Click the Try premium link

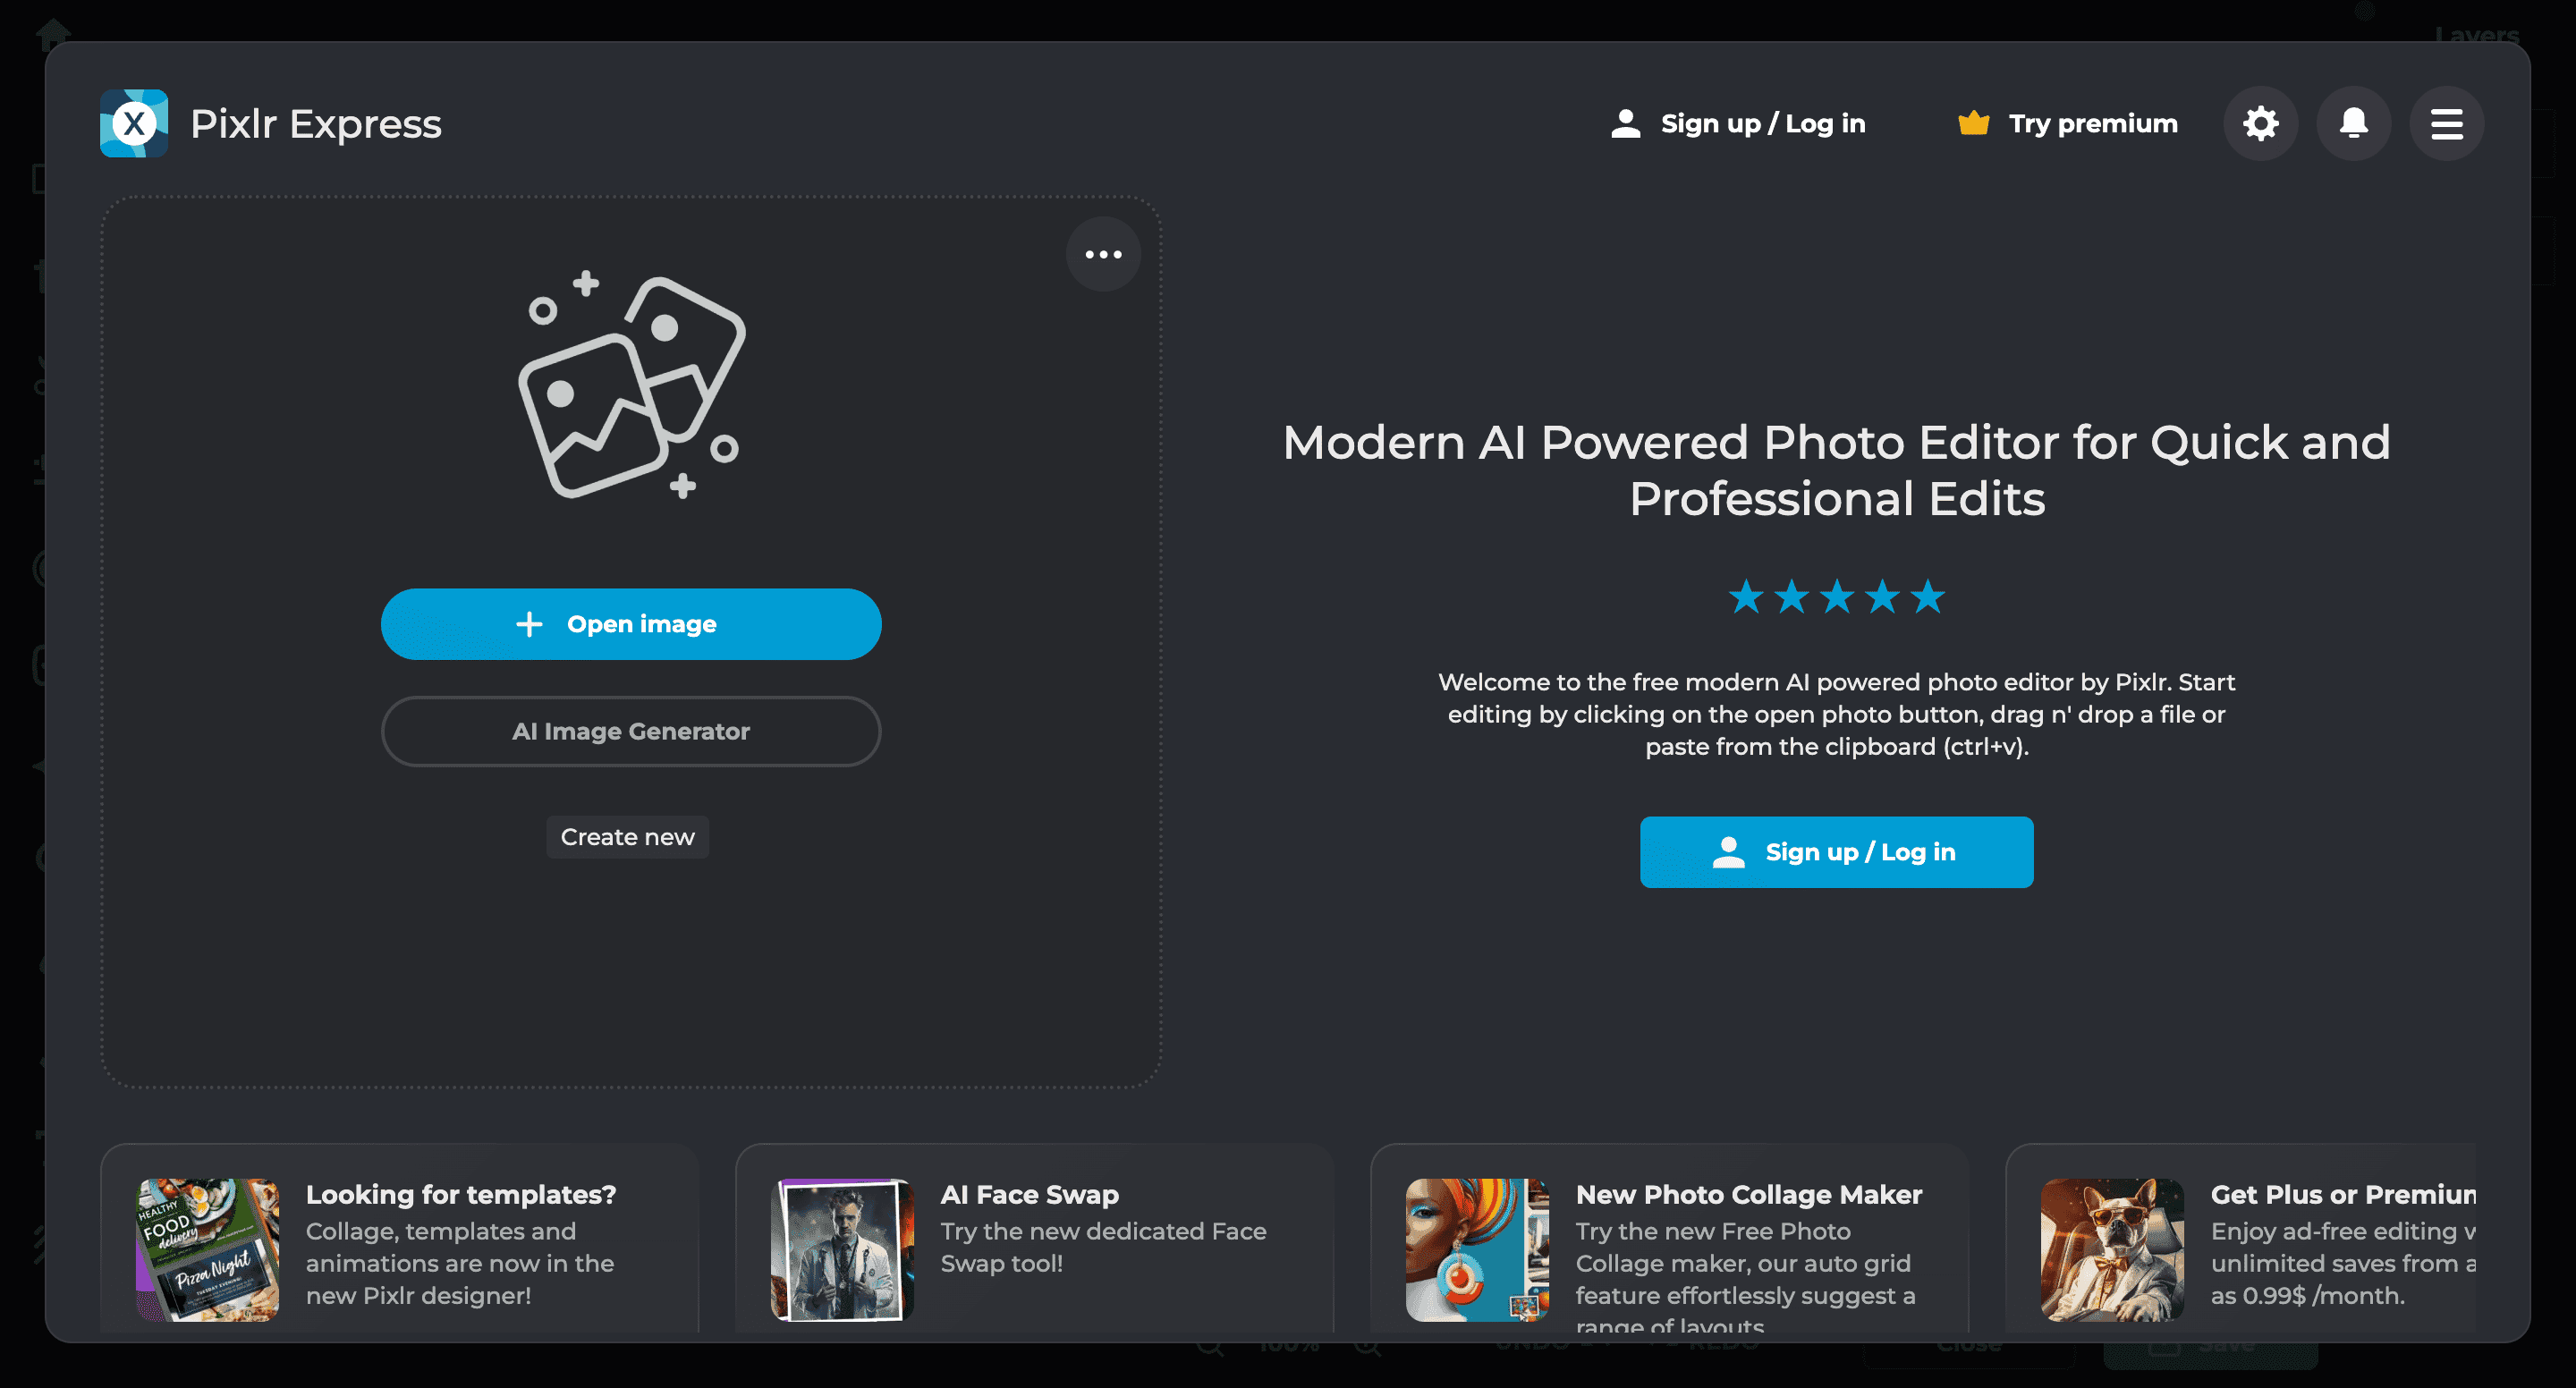pos(2092,123)
